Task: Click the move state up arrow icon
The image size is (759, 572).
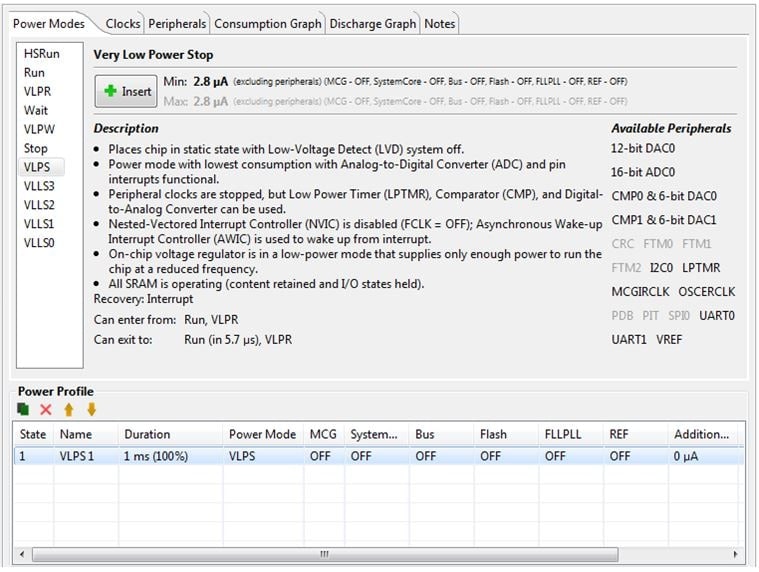Action: 69,409
